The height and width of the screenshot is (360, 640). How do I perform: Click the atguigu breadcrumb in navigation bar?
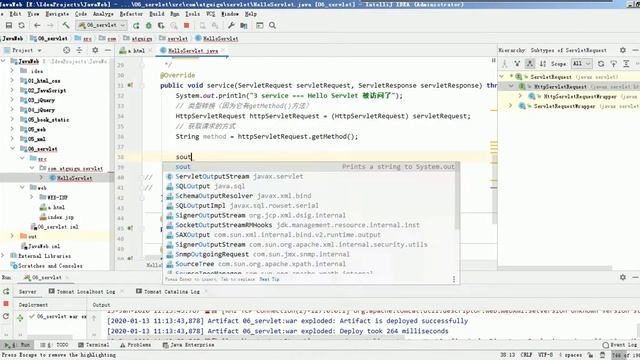click(x=142, y=38)
